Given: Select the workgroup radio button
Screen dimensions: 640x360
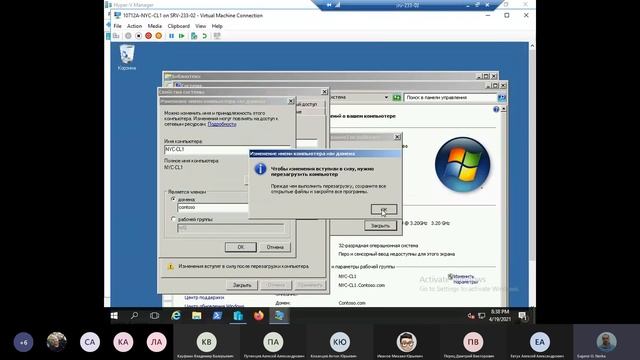Looking at the screenshot, I should click(173, 219).
